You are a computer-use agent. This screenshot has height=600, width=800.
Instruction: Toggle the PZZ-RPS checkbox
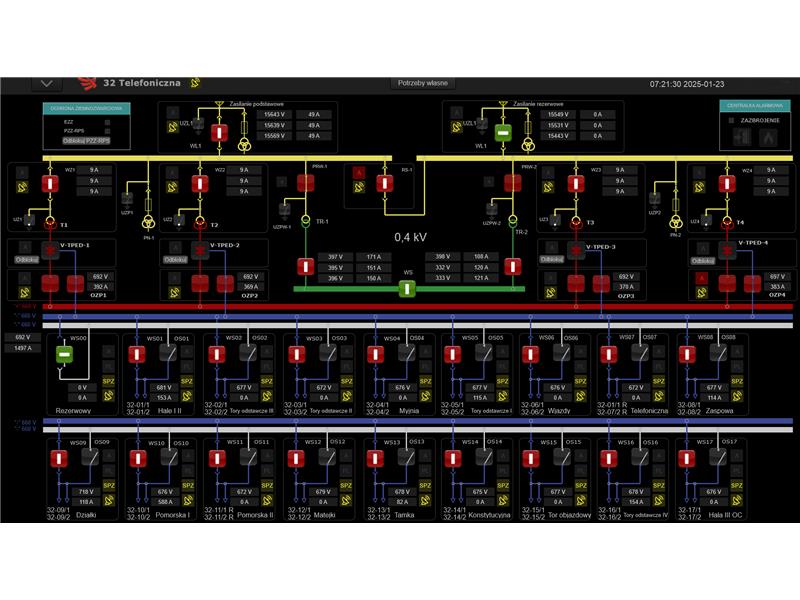pyautogui.click(x=107, y=131)
